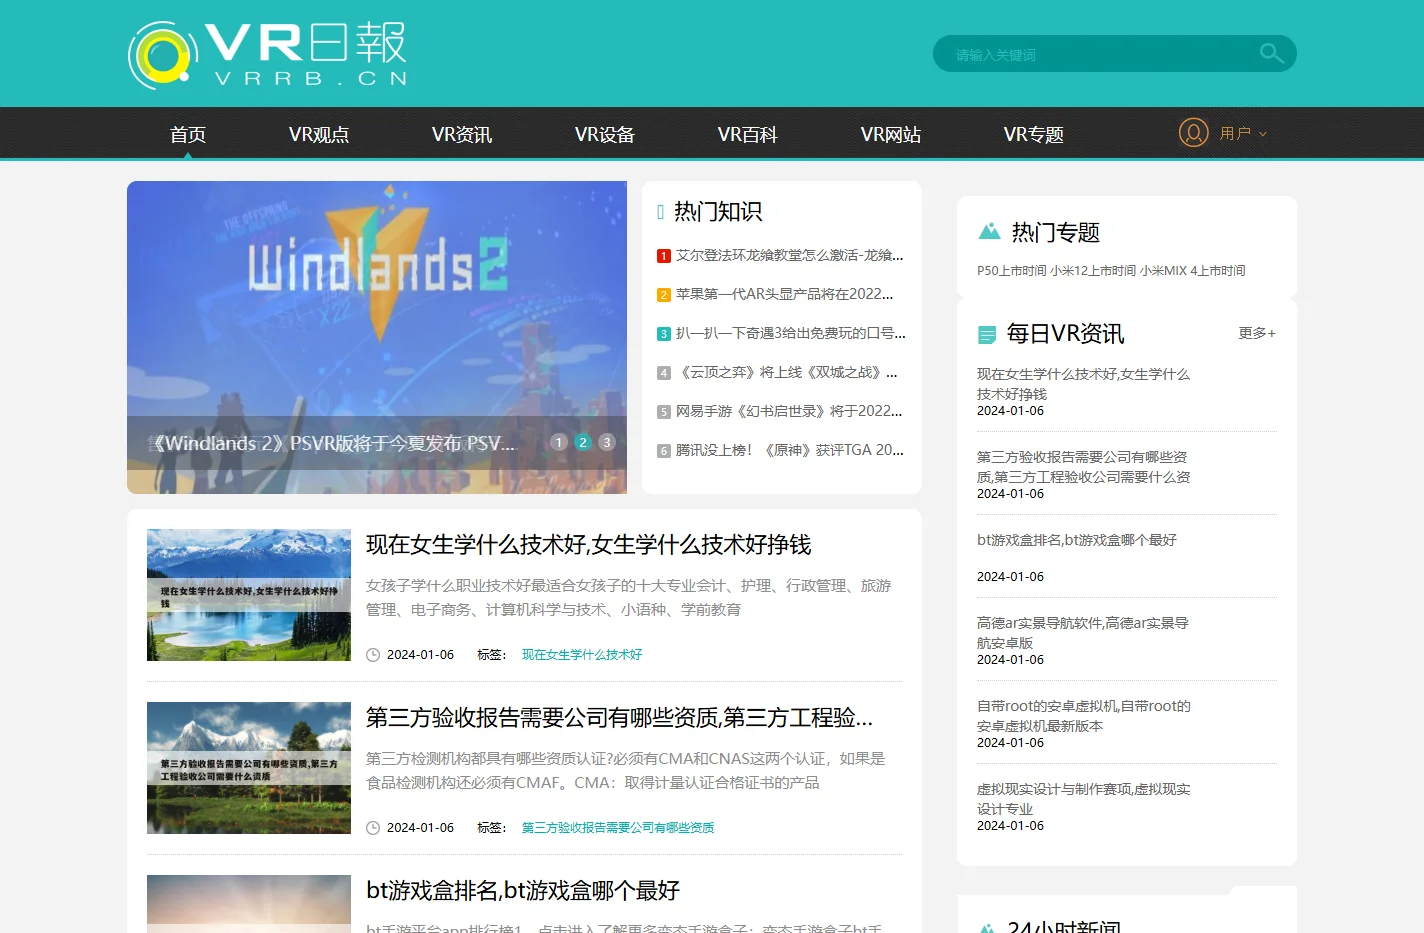Viewport: 1424px width, 933px height.
Task: Click the 热门知识 heading icon
Action: click(x=661, y=212)
